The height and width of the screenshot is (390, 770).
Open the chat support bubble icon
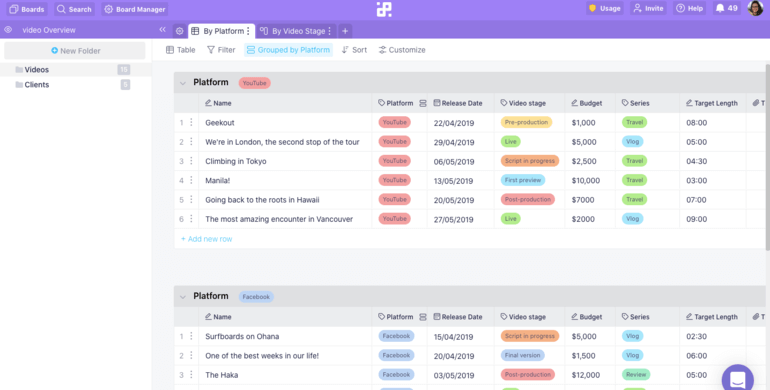[x=738, y=379]
